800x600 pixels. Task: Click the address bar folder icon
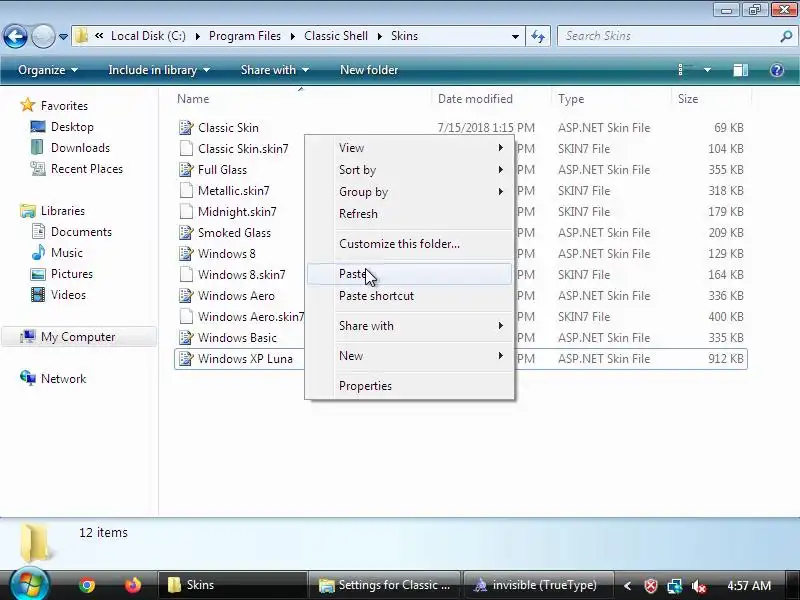pyautogui.click(x=81, y=36)
